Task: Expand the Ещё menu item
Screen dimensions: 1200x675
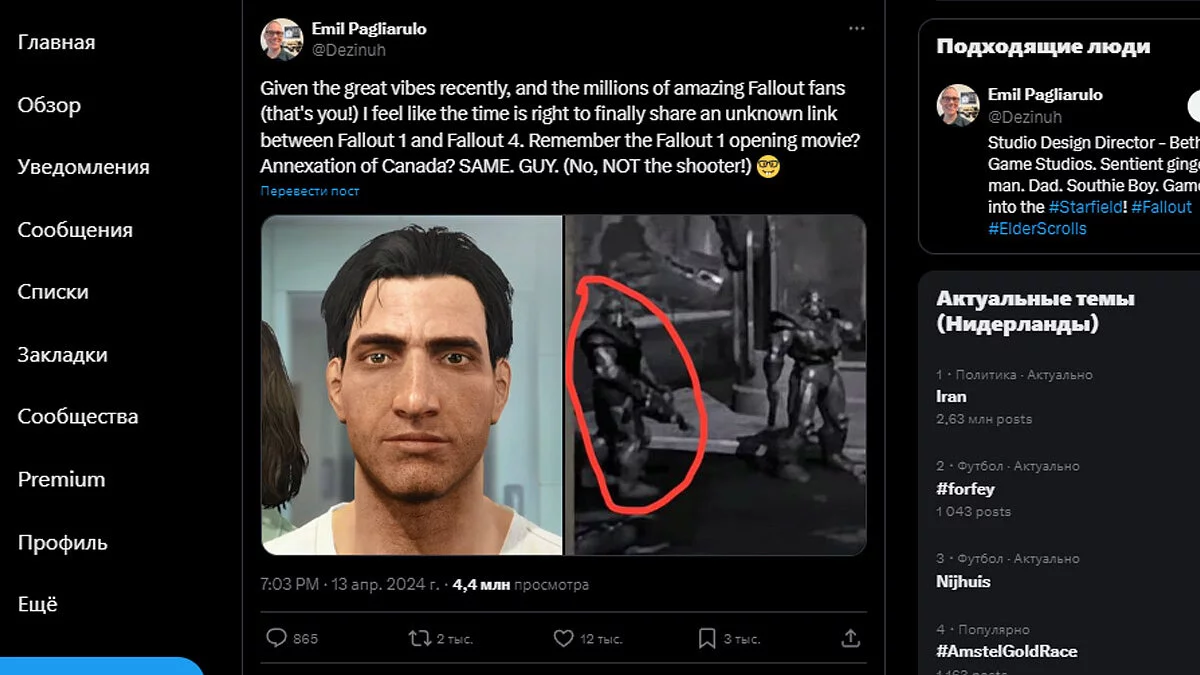Action: [38, 605]
